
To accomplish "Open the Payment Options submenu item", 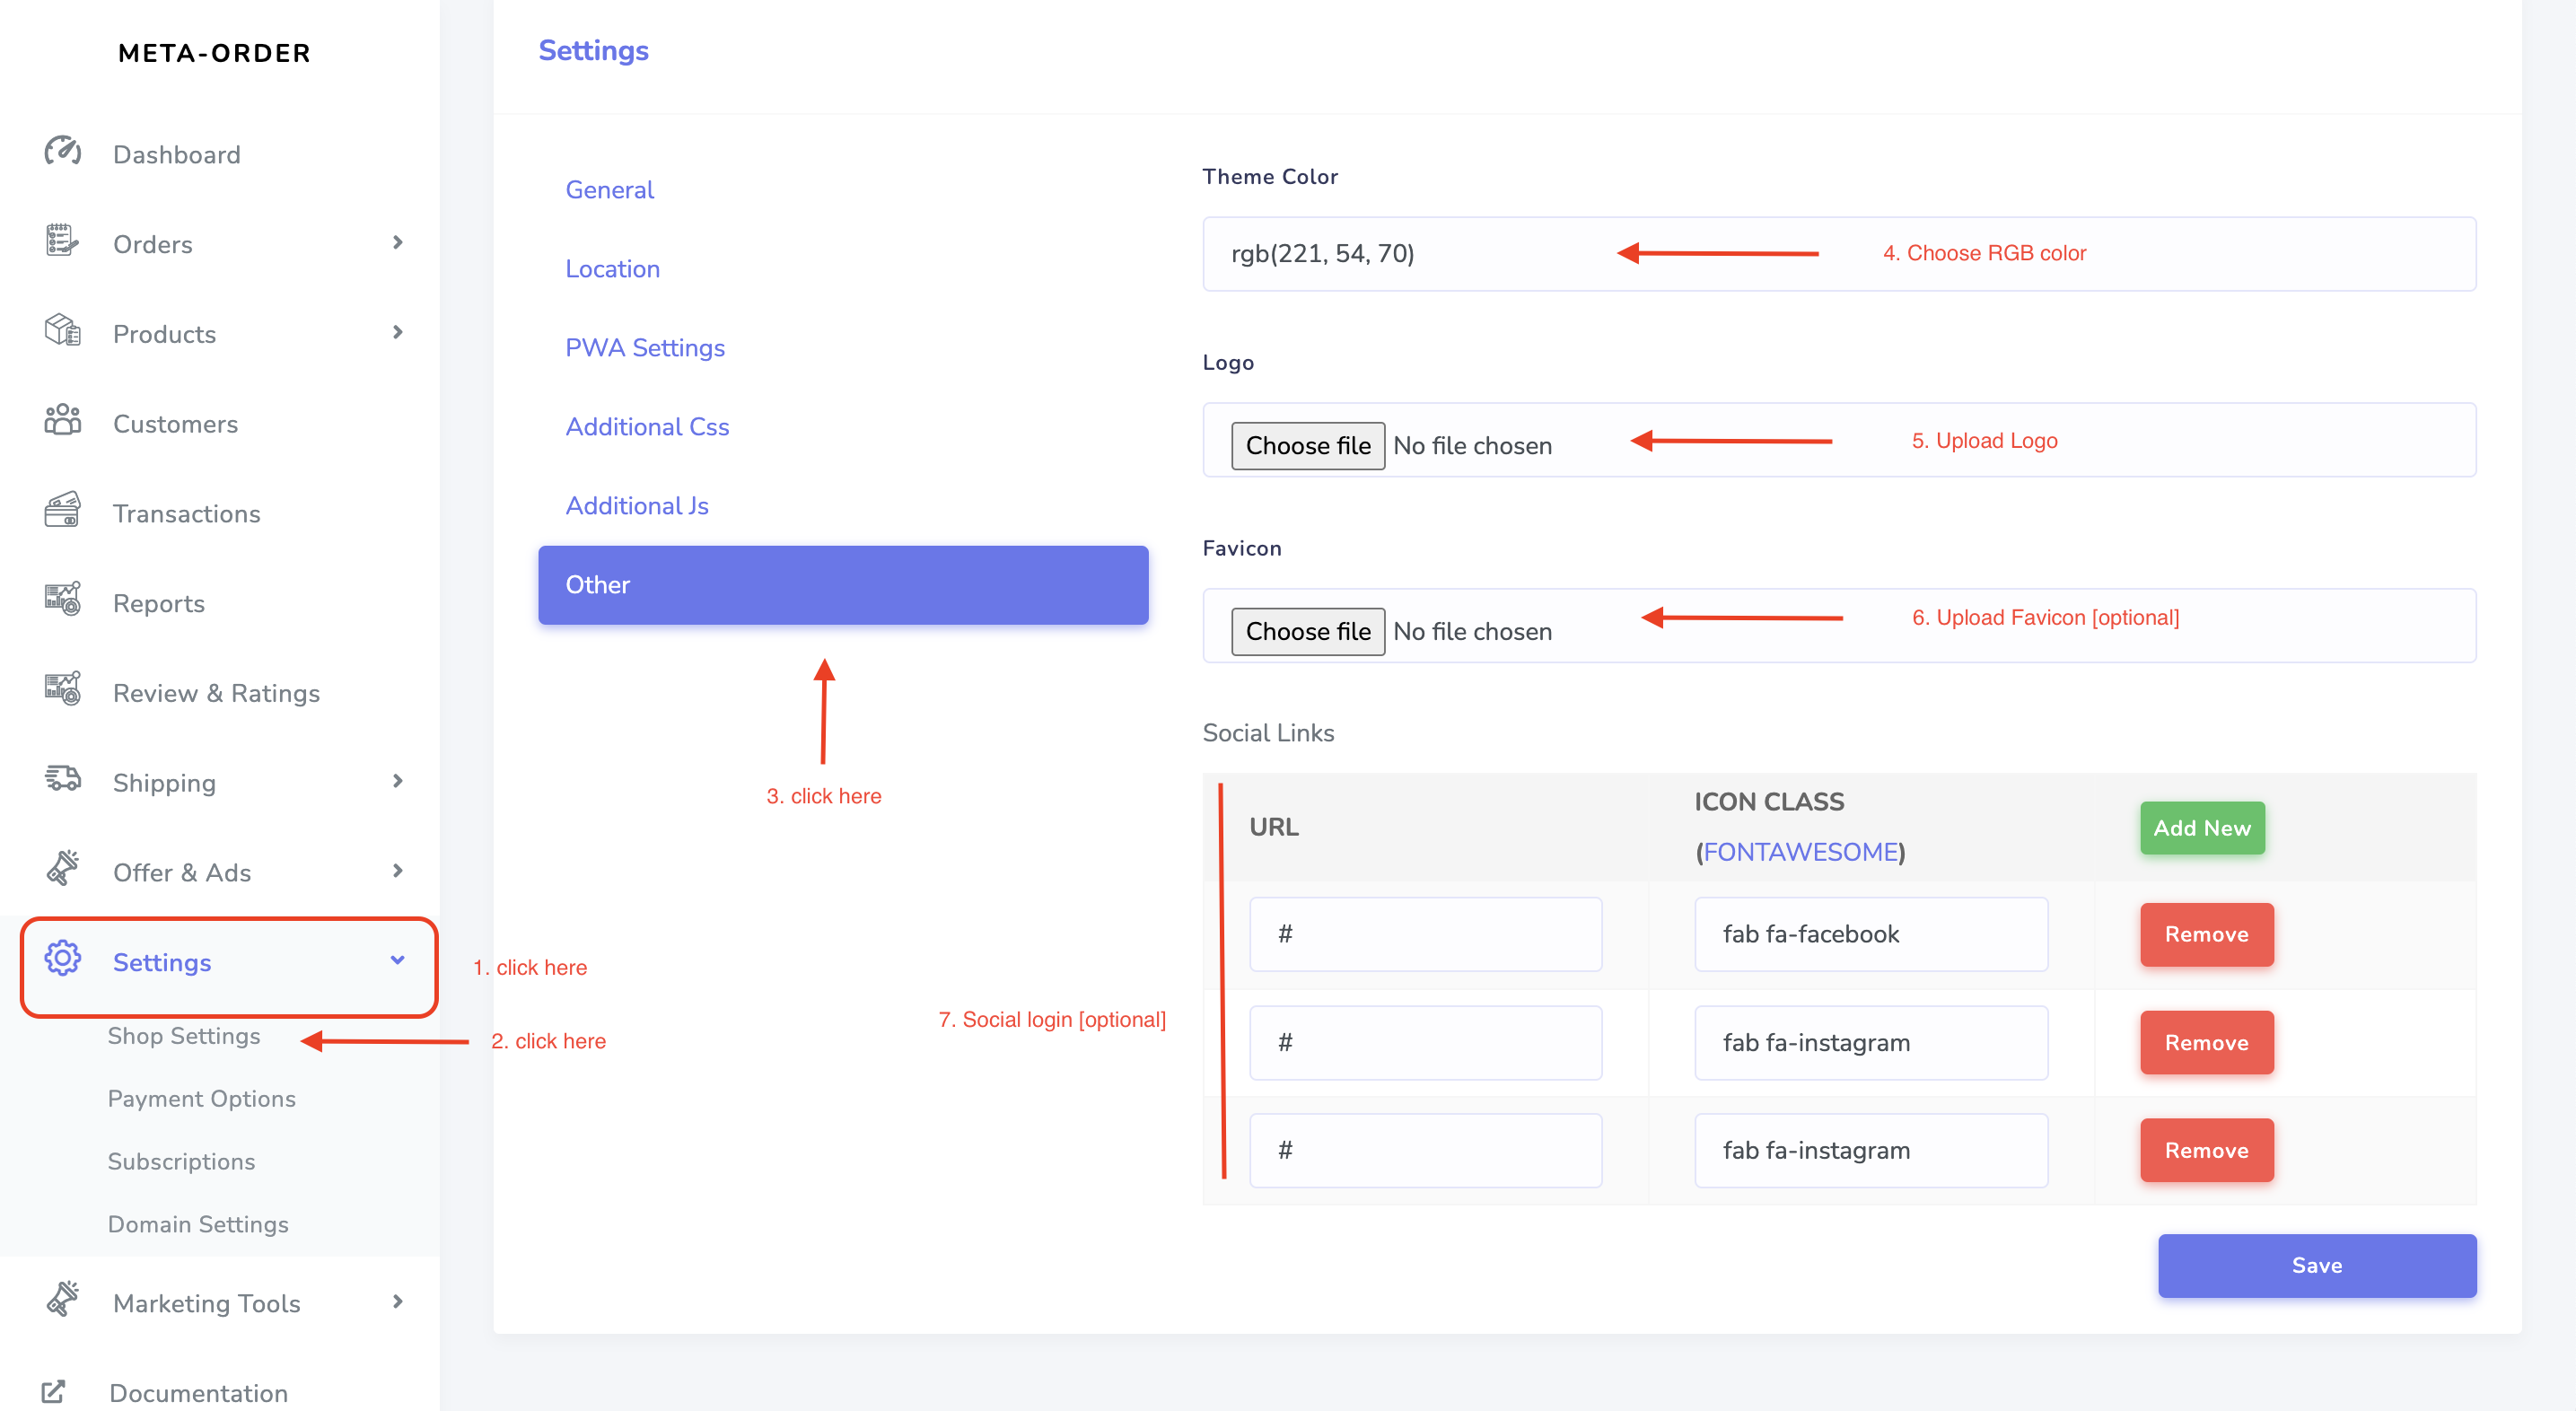I will (x=201, y=1099).
